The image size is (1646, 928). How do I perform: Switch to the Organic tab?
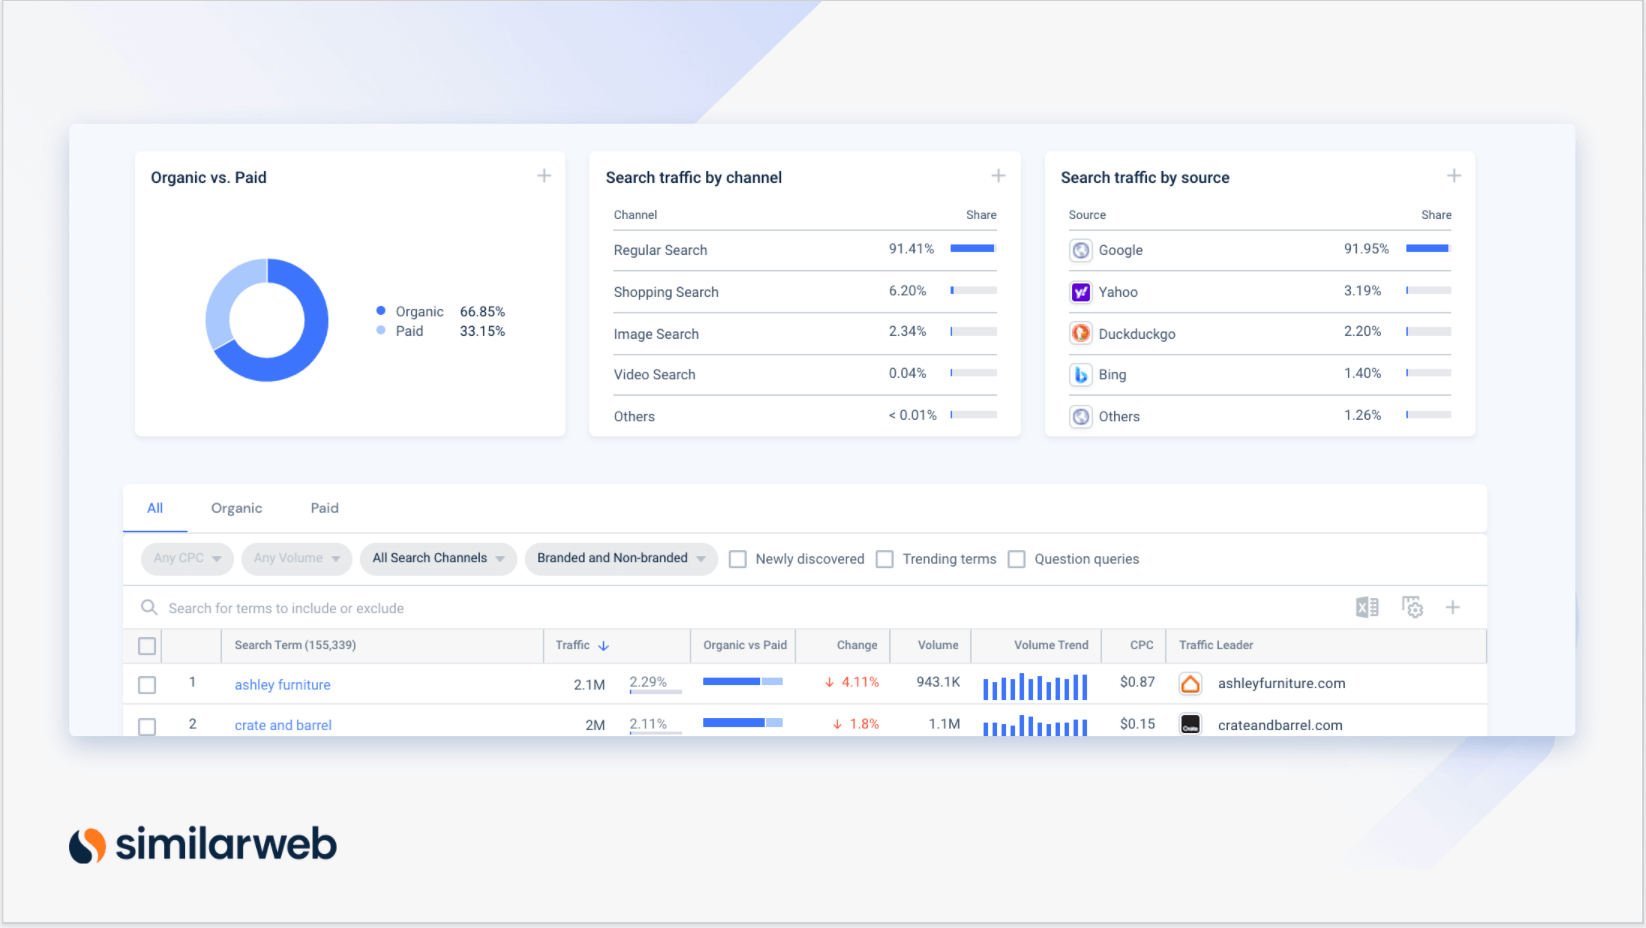[x=236, y=508]
